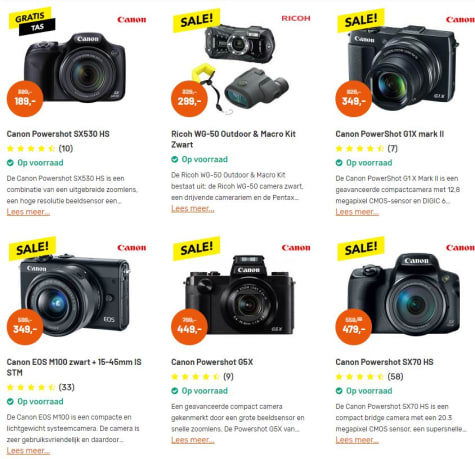Open Canon Powershot SX530 HS product image
This screenshot has height=459, width=475.
(75, 67)
